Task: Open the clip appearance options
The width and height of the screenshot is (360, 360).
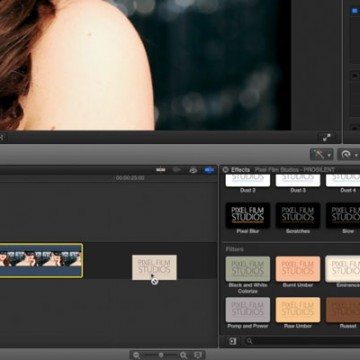Action: coord(198,355)
